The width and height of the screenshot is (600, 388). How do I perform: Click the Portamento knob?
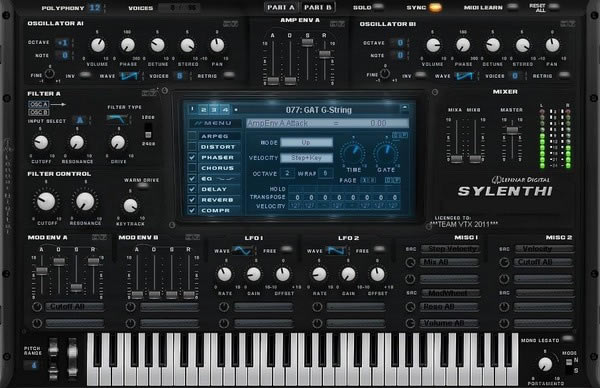pyautogui.click(x=545, y=365)
